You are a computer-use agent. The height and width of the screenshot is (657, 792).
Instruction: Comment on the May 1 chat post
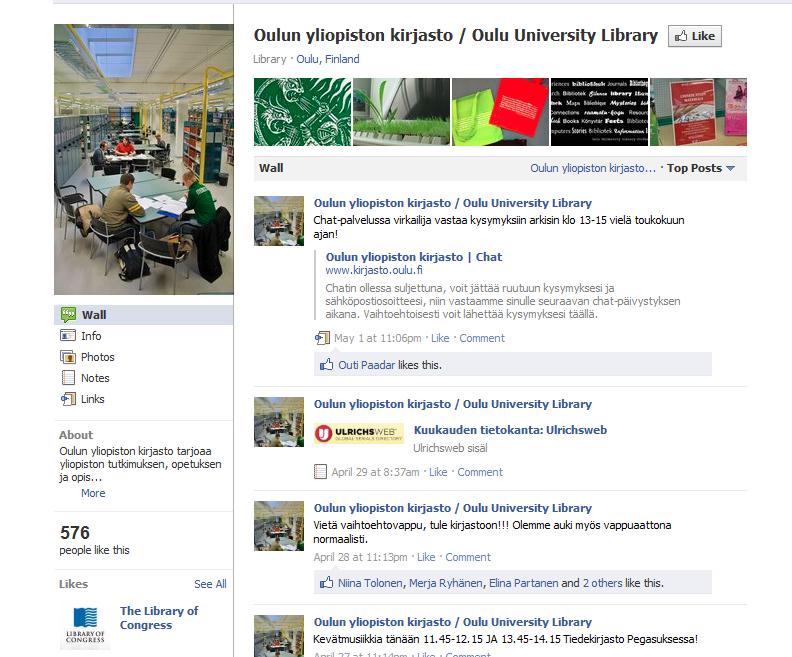coord(482,338)
